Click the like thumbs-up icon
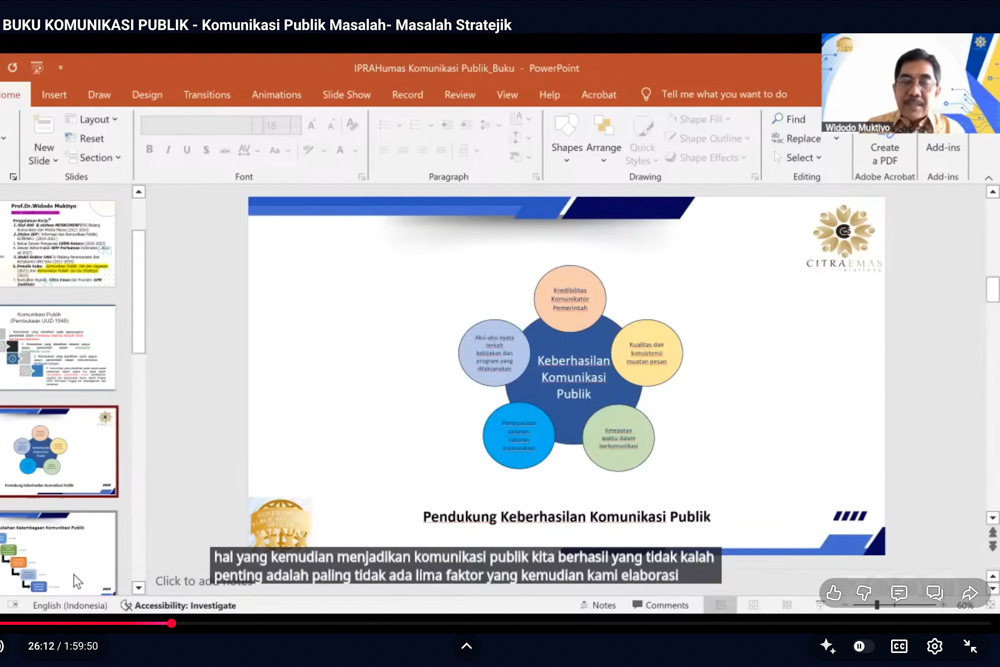Image resolution: width=1000 pixels, height=667 pixels. point(834,593)
